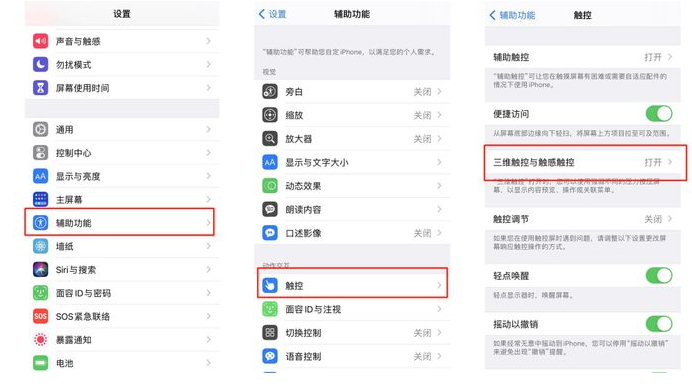Return using the 辅助功能 back button
Viewport: 692px width, 392px height.
[512, 15]
